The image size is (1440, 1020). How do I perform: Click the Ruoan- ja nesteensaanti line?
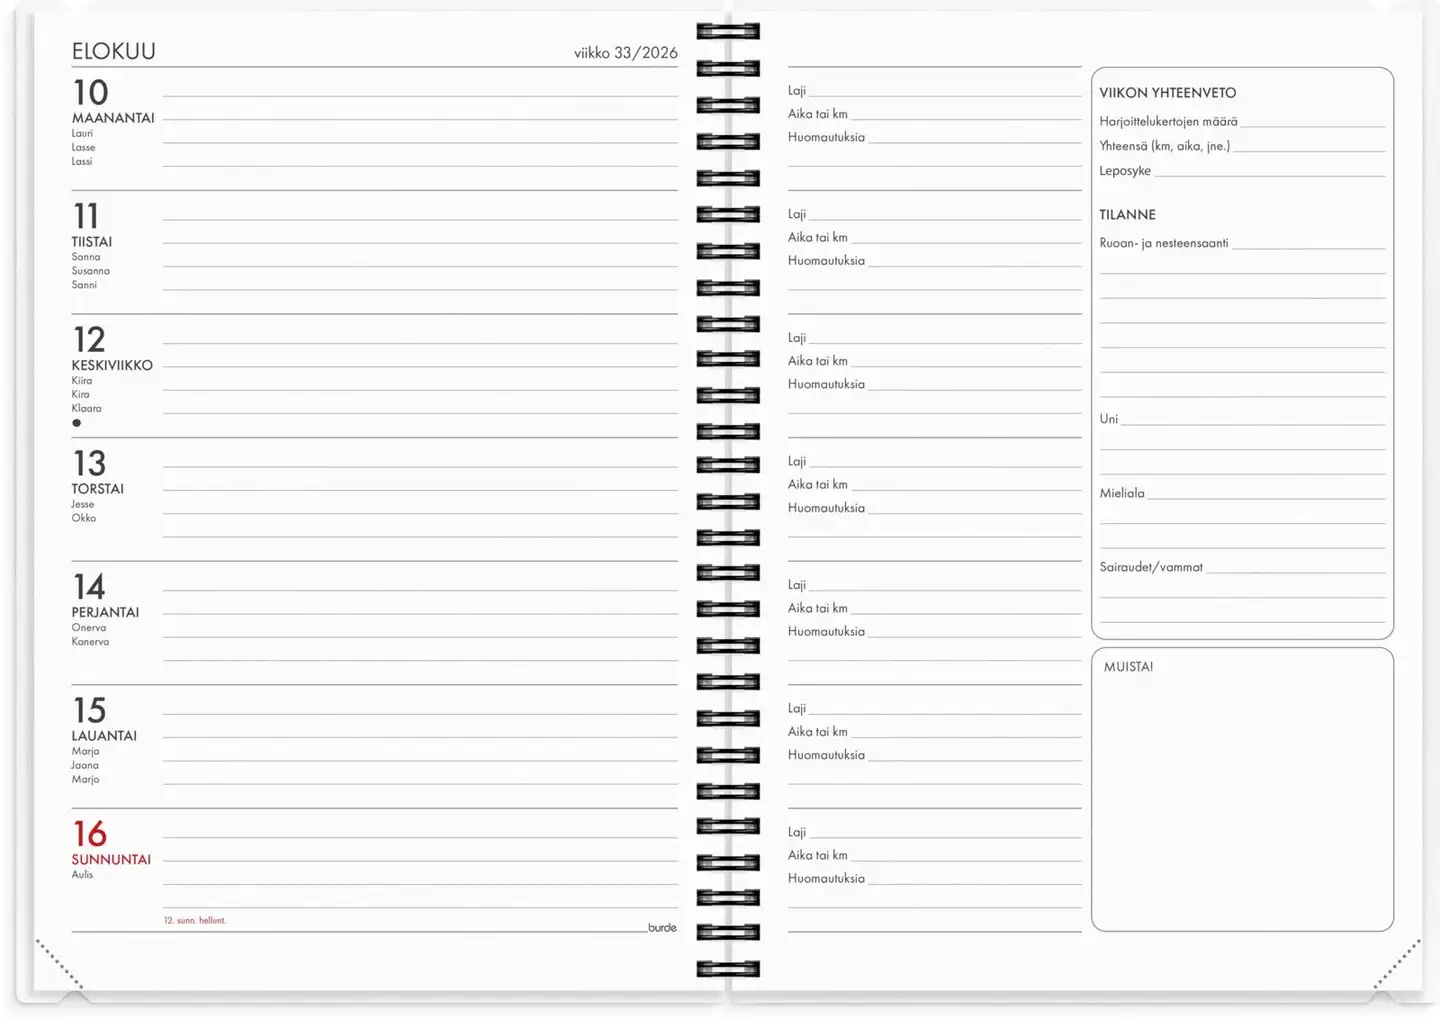pyautogui.click(x=1306, y=244)
